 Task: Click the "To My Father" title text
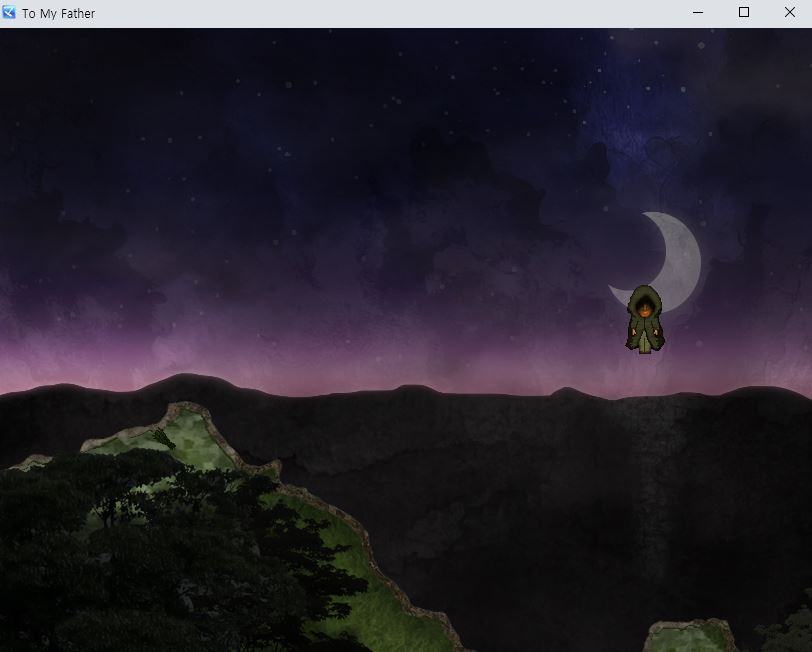coord(59,13)
